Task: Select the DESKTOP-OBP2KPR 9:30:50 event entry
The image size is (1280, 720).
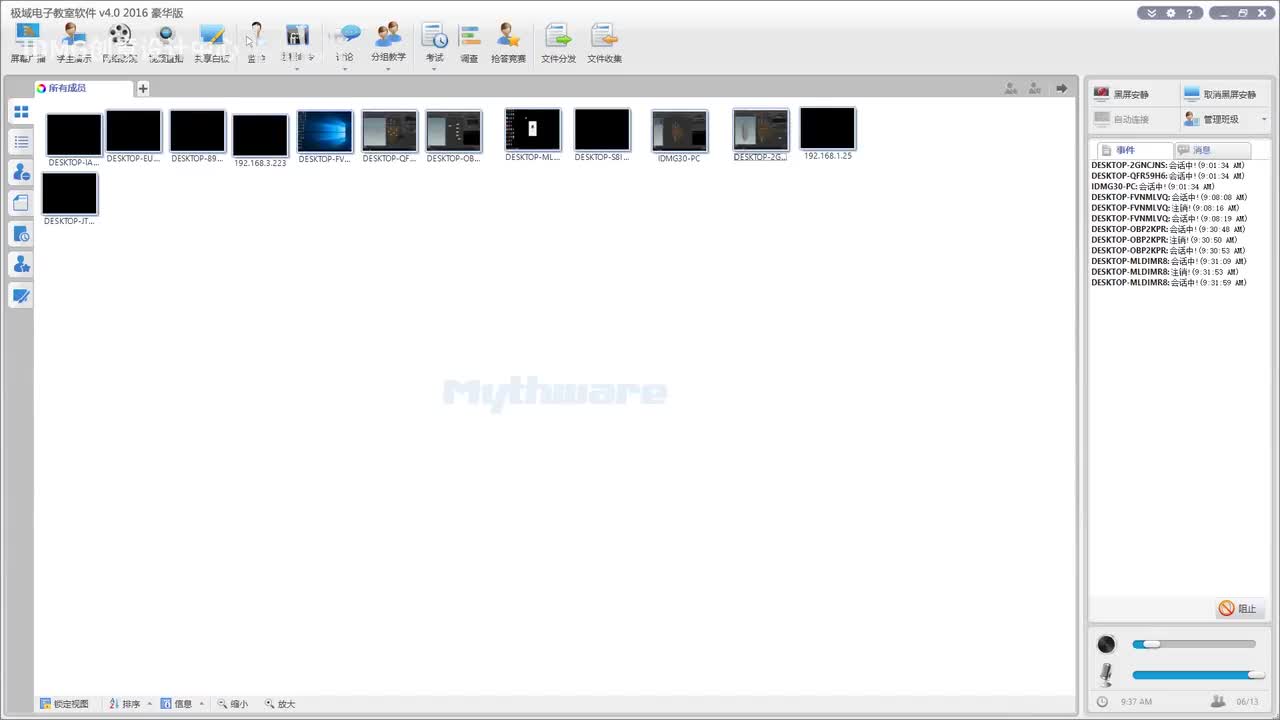Action: [1165, 240]
